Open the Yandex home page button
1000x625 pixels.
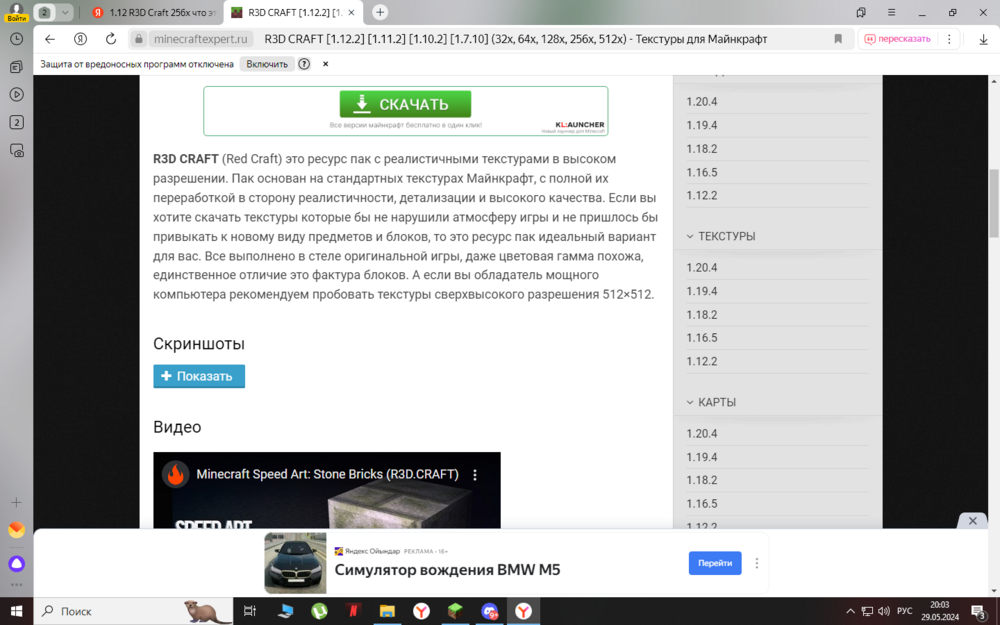(80, 39)
